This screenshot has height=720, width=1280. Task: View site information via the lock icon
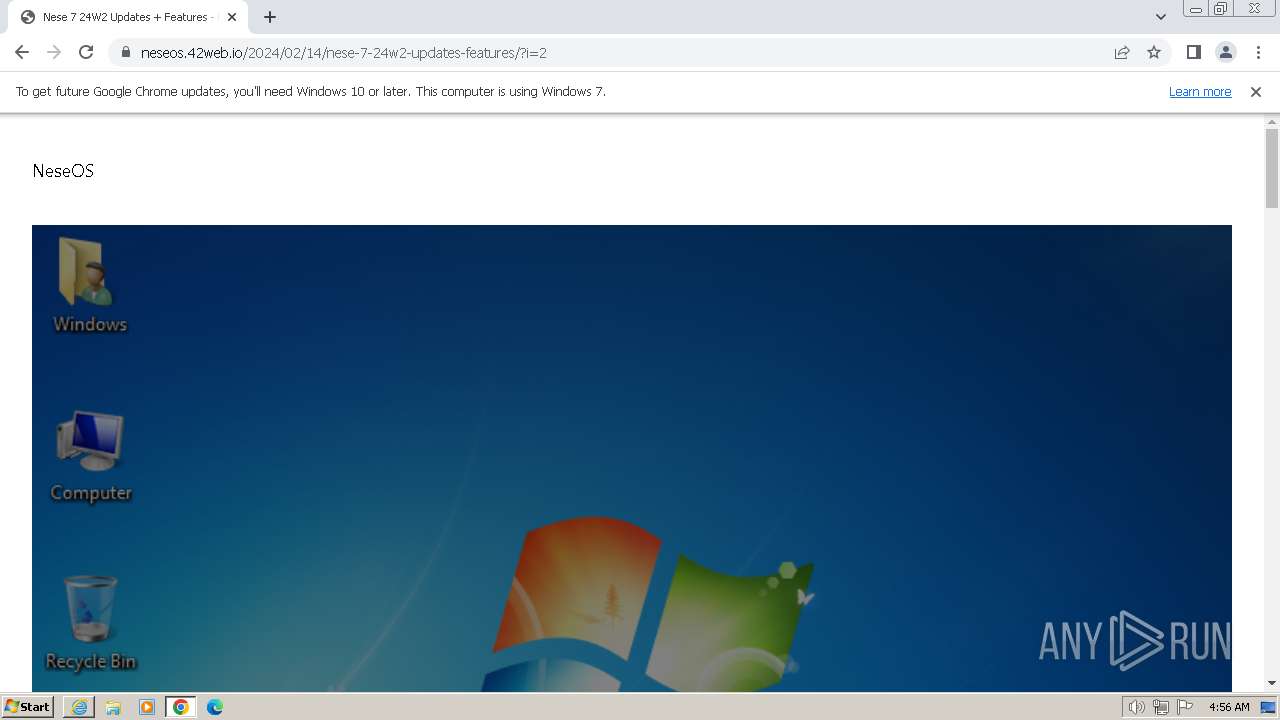click(126, 52)
